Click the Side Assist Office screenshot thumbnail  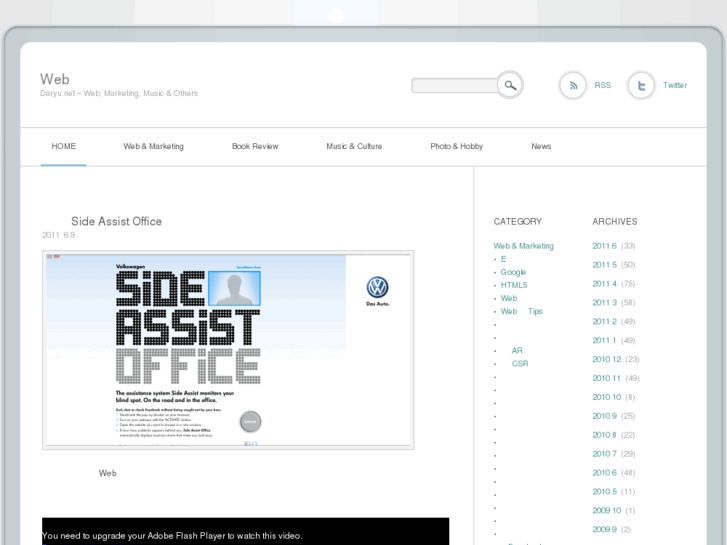coord(228,350)
